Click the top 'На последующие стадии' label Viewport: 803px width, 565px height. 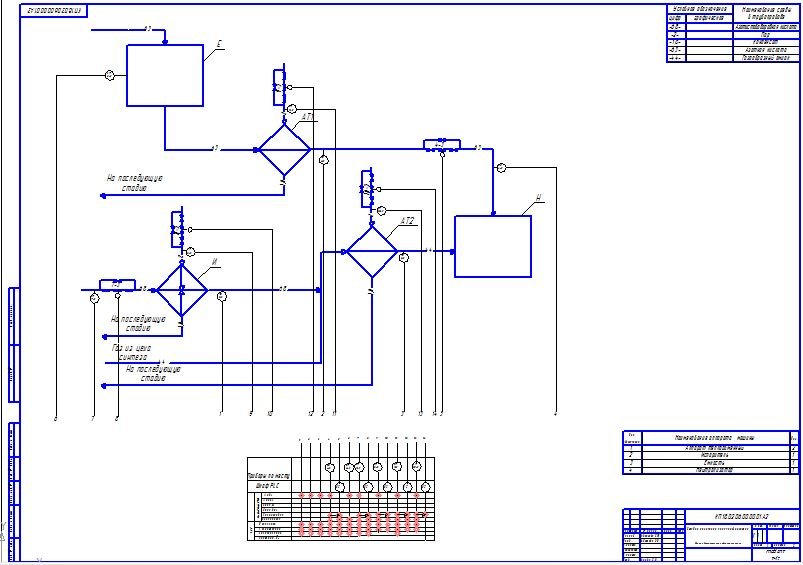tap(134, 183)
